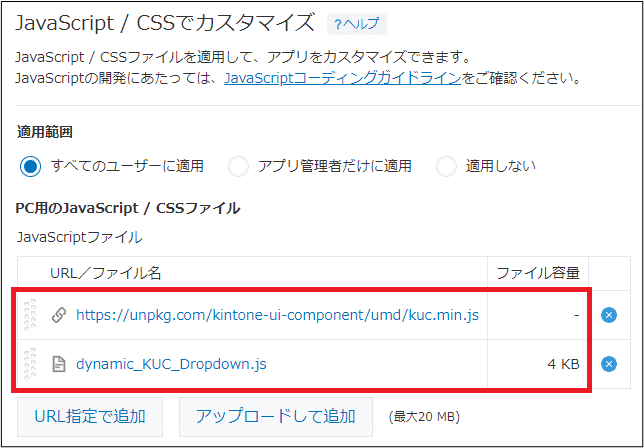Open the dynamic_KUC_Dropdown.js file link
The height and width of the screenshot is (448, 644).
(171, 364)
